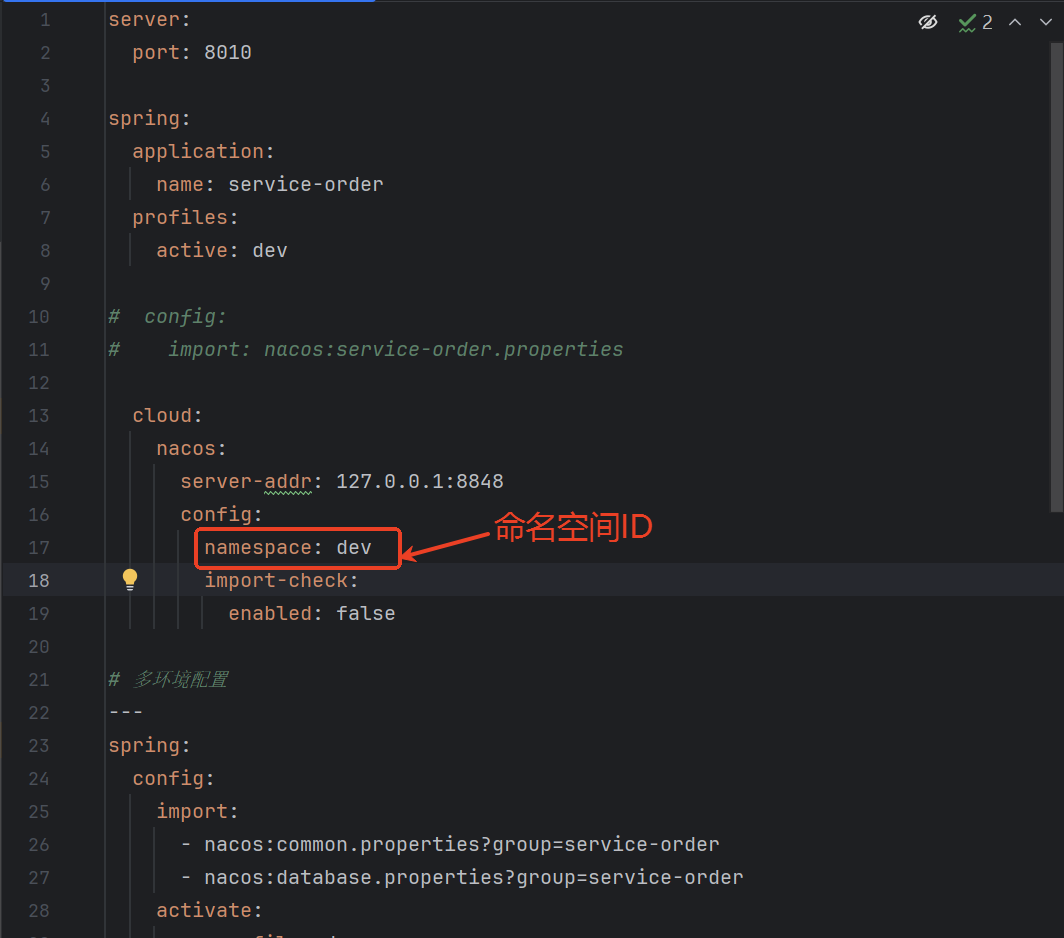Viewport: 1064px width, 938px height.
Task: Click the 'cloud:' key
Action: [168, 415]
